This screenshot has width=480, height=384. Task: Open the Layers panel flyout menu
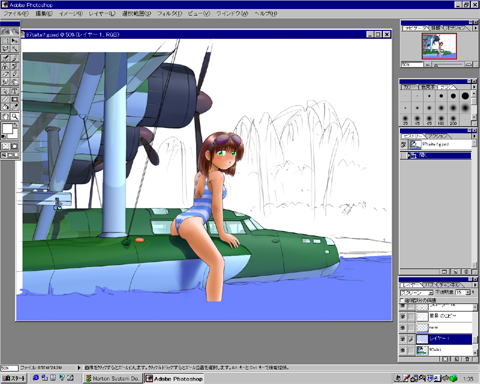pos(474,285)
